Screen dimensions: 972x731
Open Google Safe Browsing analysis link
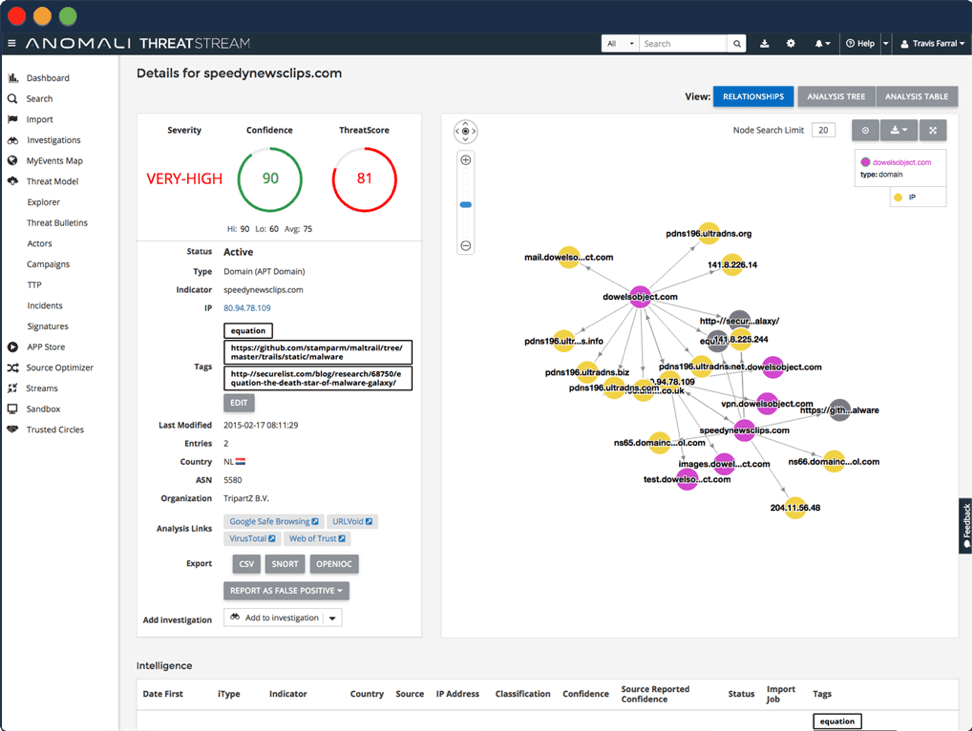pyautogui.click(x=274, y=521)
